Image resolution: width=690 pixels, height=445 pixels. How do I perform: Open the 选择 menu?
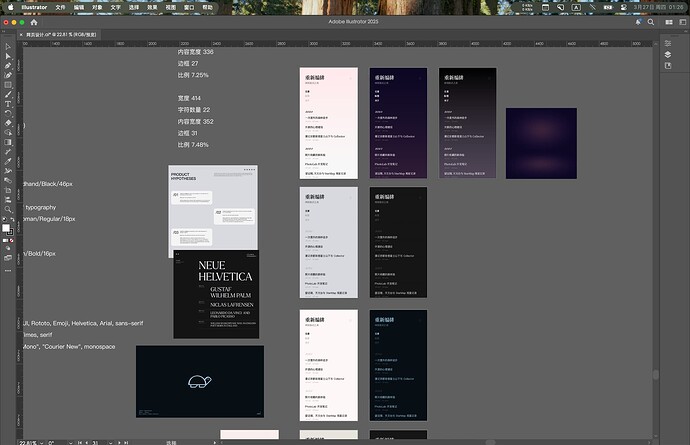(x=134, y=7)
